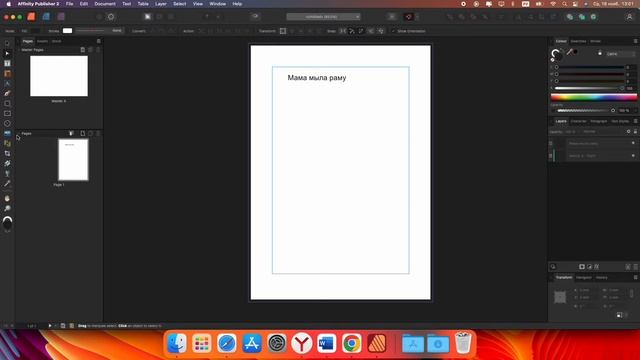Screen dimensions: 640x360
Task: Click the add layer button below Layers
Action: coord(628,267)
